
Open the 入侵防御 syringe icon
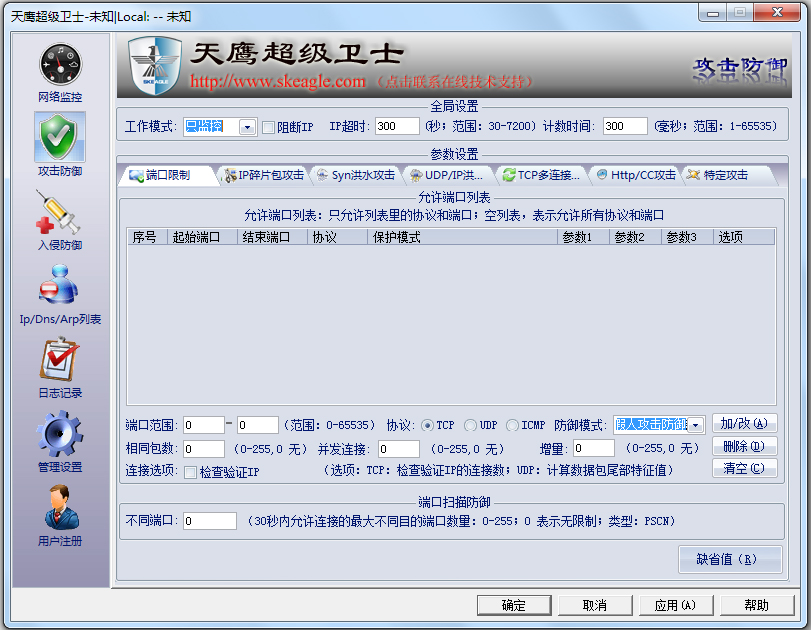pyautogui.click(x=58, y=212)
